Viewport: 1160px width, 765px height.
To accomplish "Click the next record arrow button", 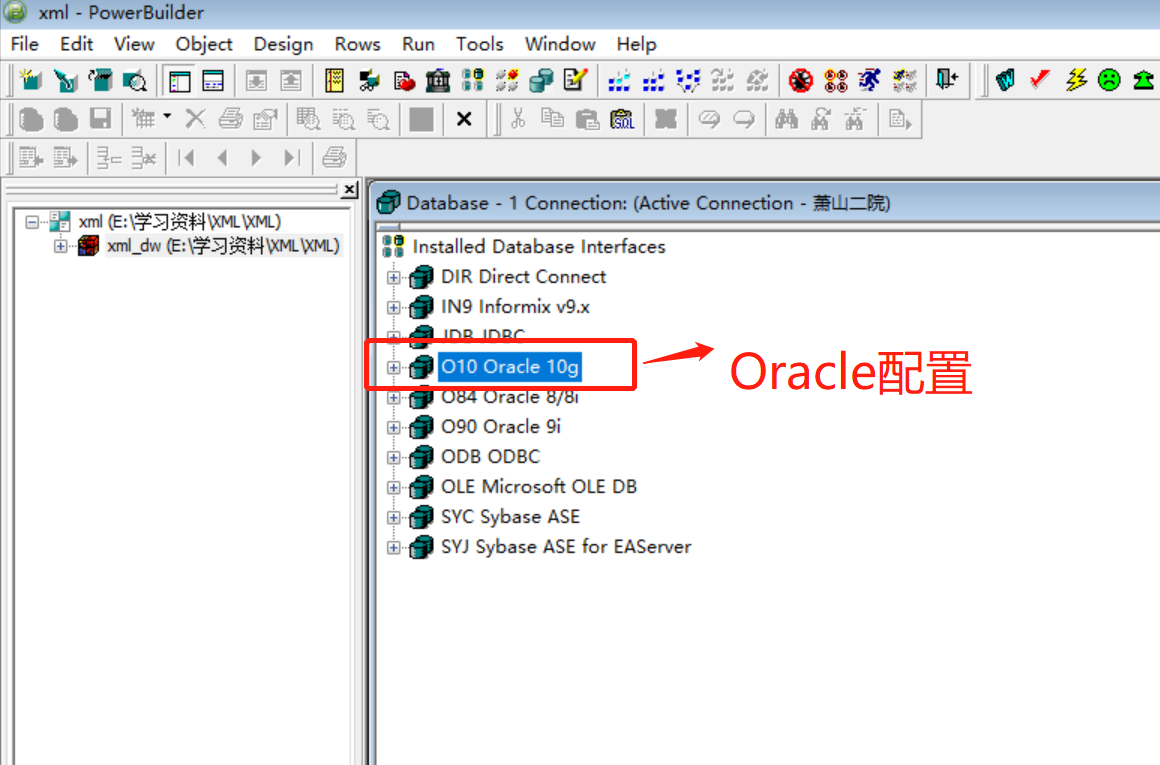I will pos(257,157).
